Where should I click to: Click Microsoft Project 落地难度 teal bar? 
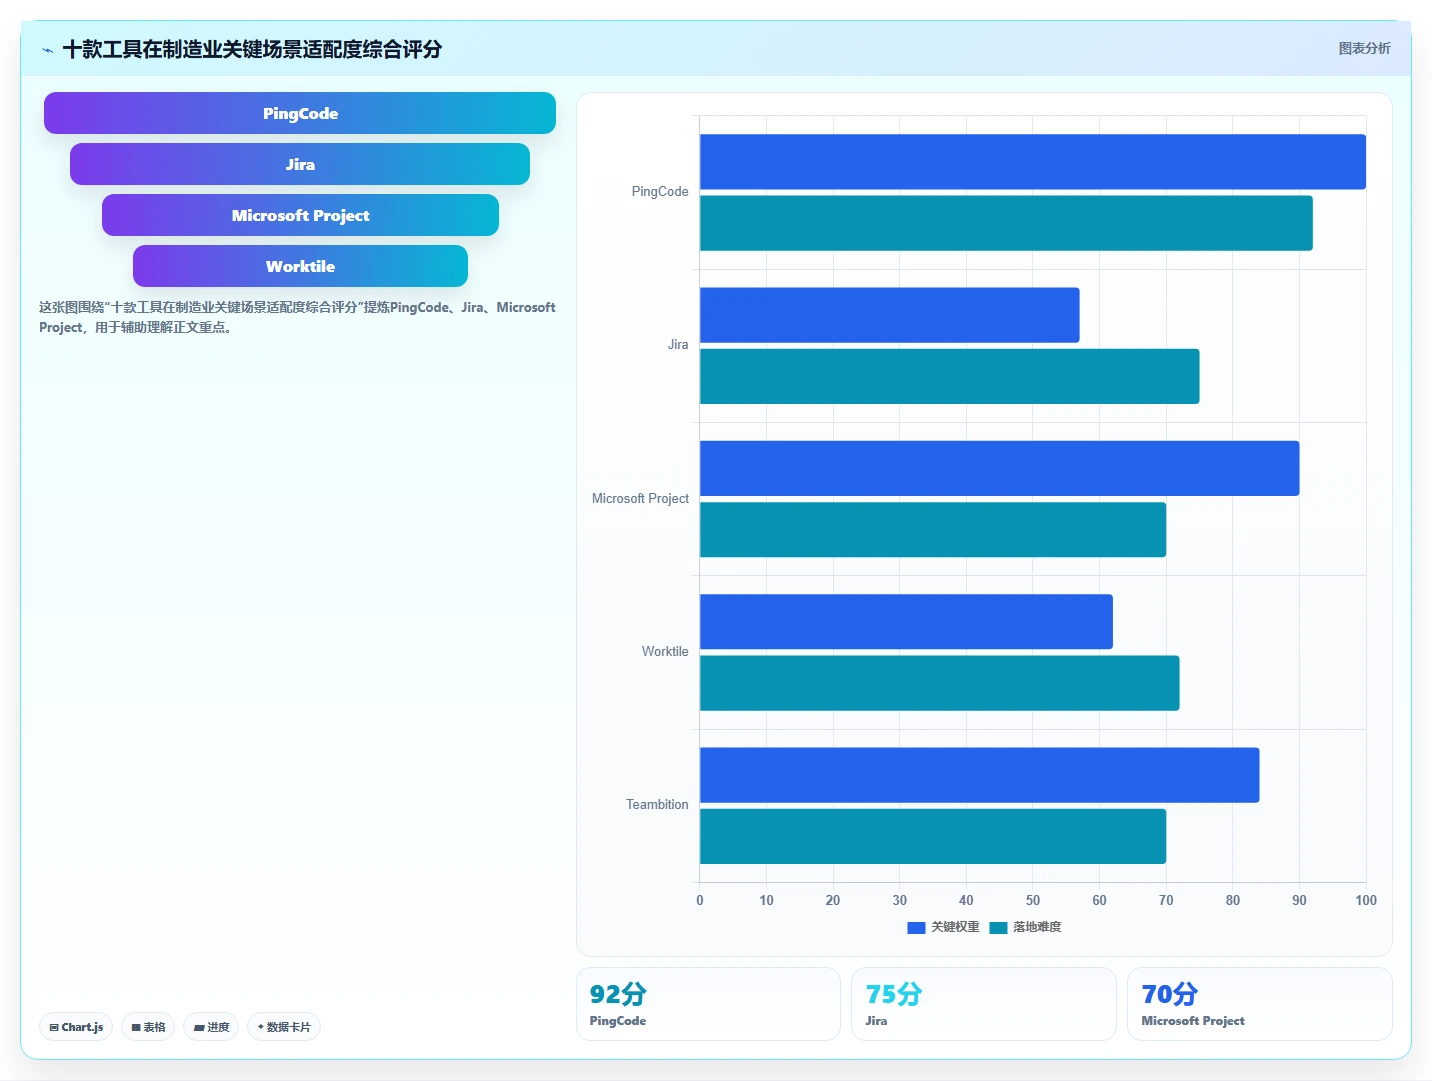[933, 530]
